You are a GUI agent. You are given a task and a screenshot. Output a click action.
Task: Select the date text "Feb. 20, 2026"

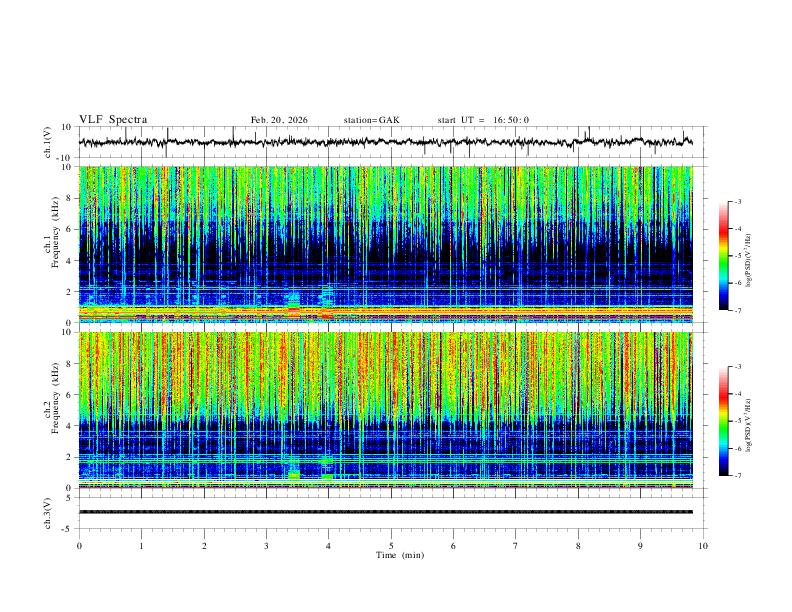pos(279,120)
